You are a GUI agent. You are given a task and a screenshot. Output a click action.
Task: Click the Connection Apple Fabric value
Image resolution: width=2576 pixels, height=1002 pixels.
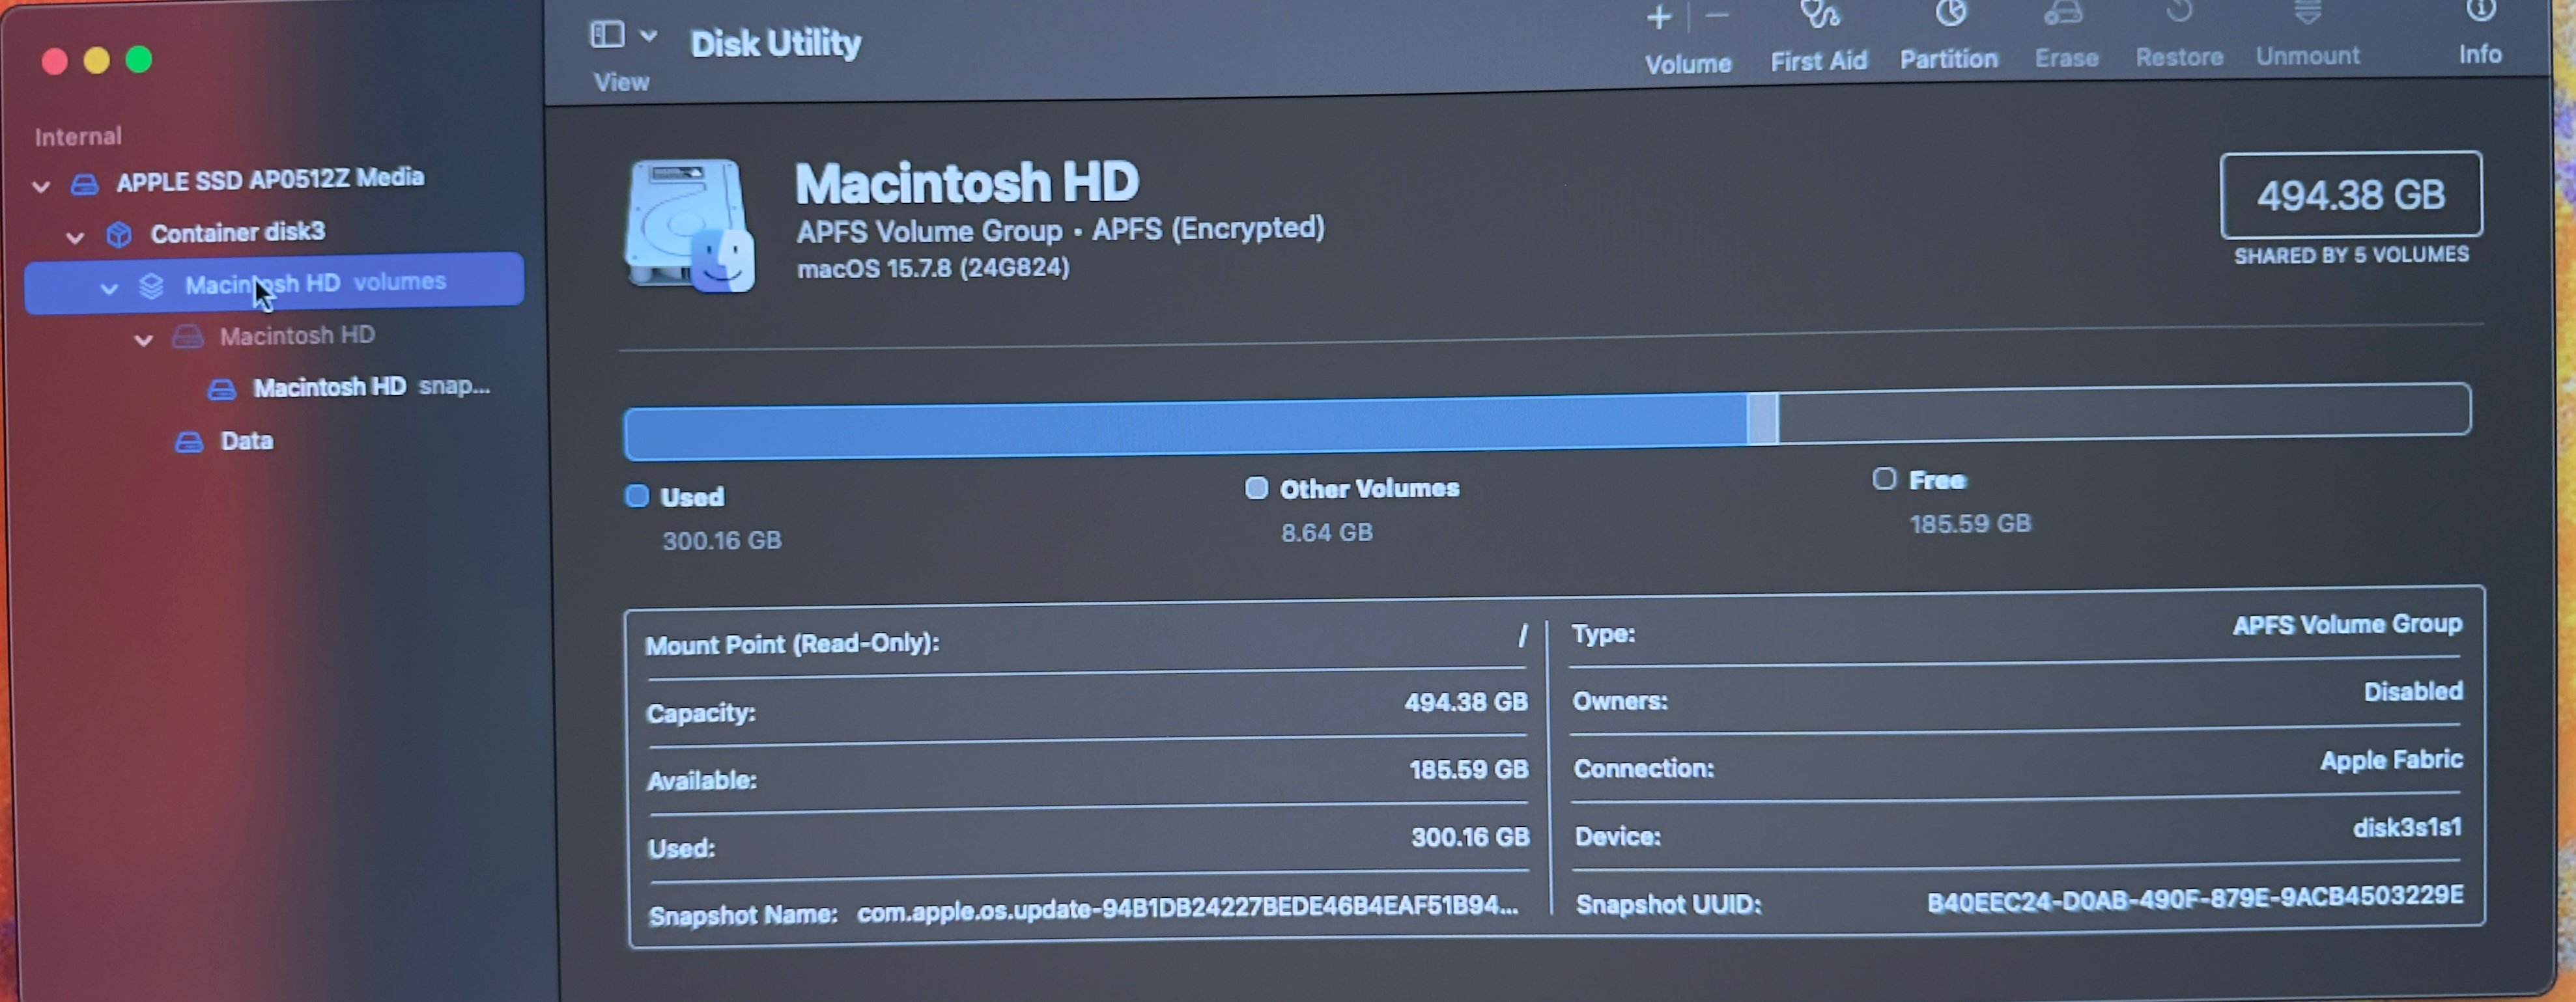2391,760
